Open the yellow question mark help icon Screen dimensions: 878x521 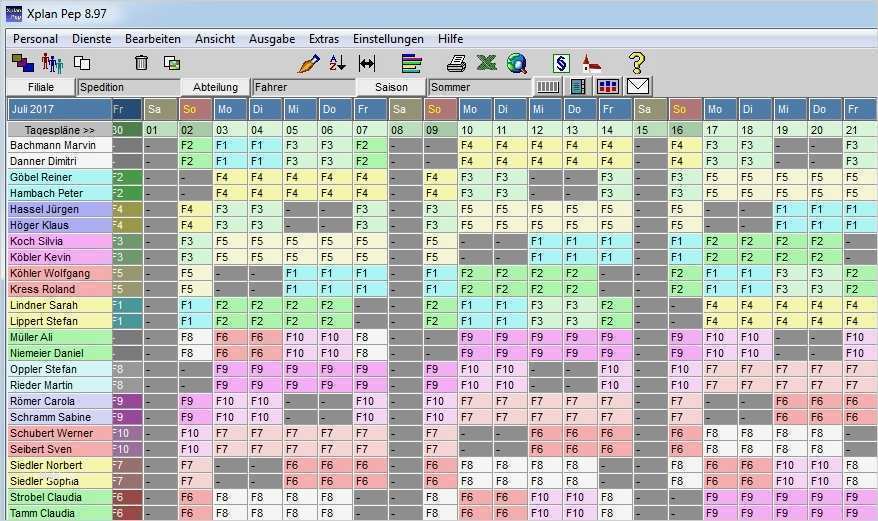pos(637,63)
